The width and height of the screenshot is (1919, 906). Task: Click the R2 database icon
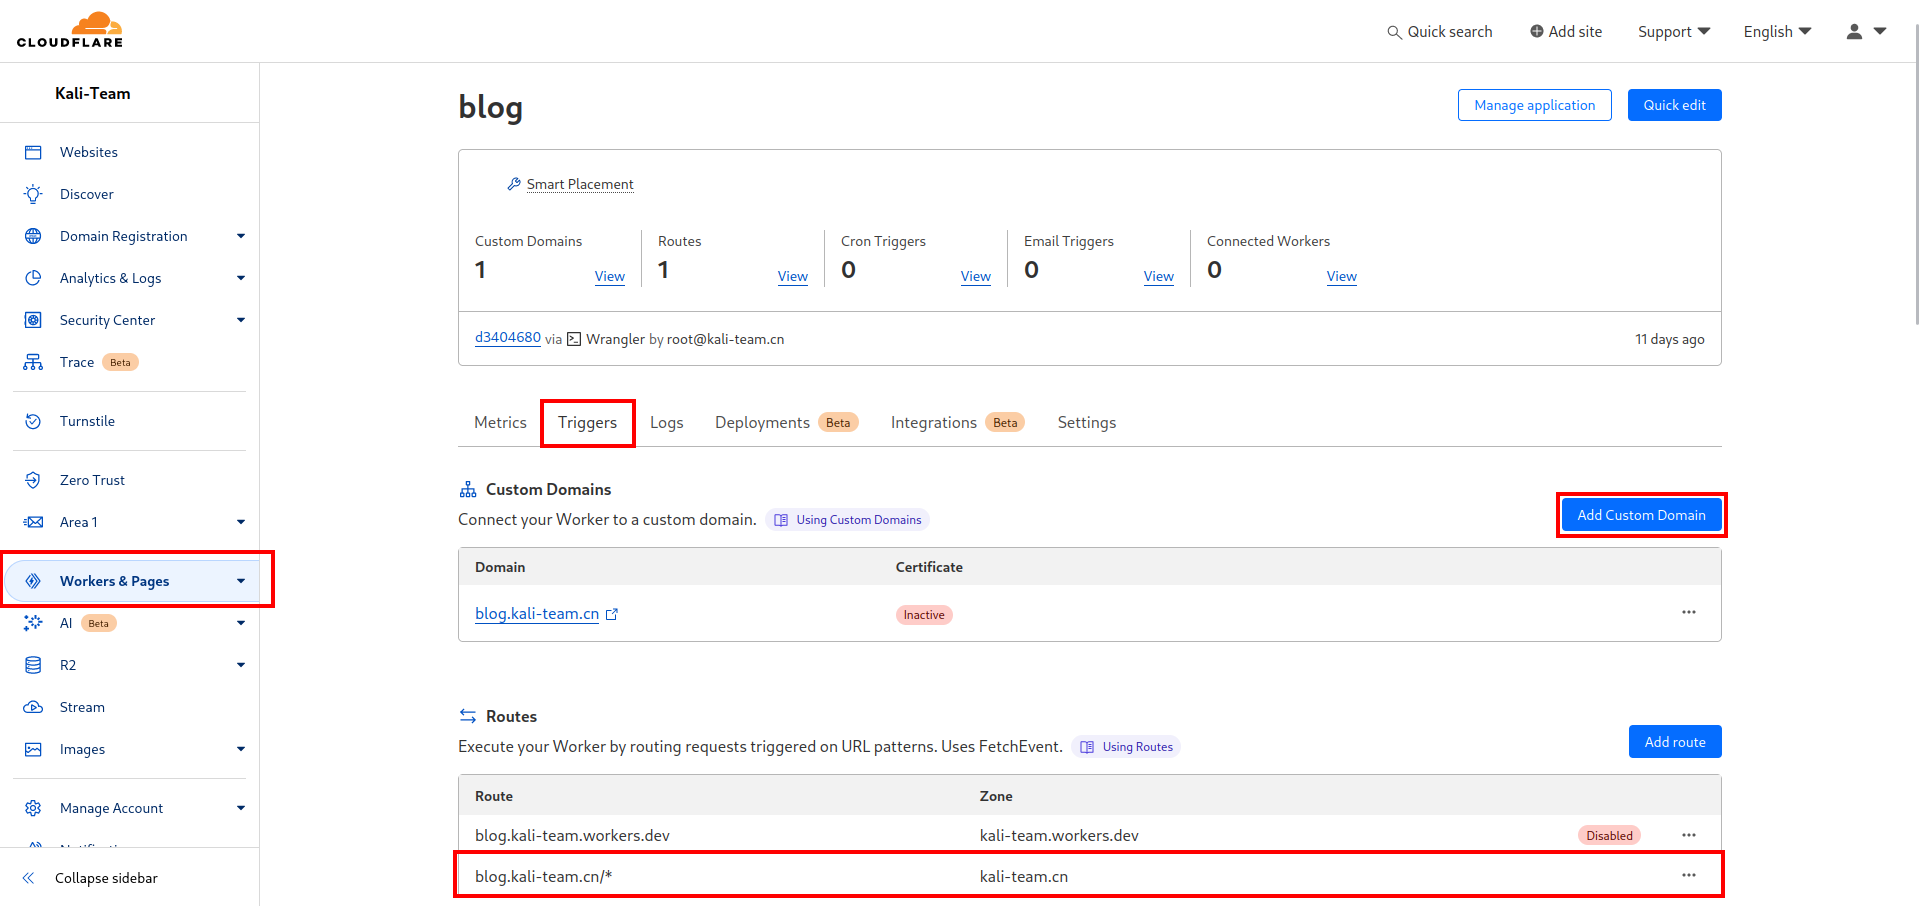pos(33,665)
